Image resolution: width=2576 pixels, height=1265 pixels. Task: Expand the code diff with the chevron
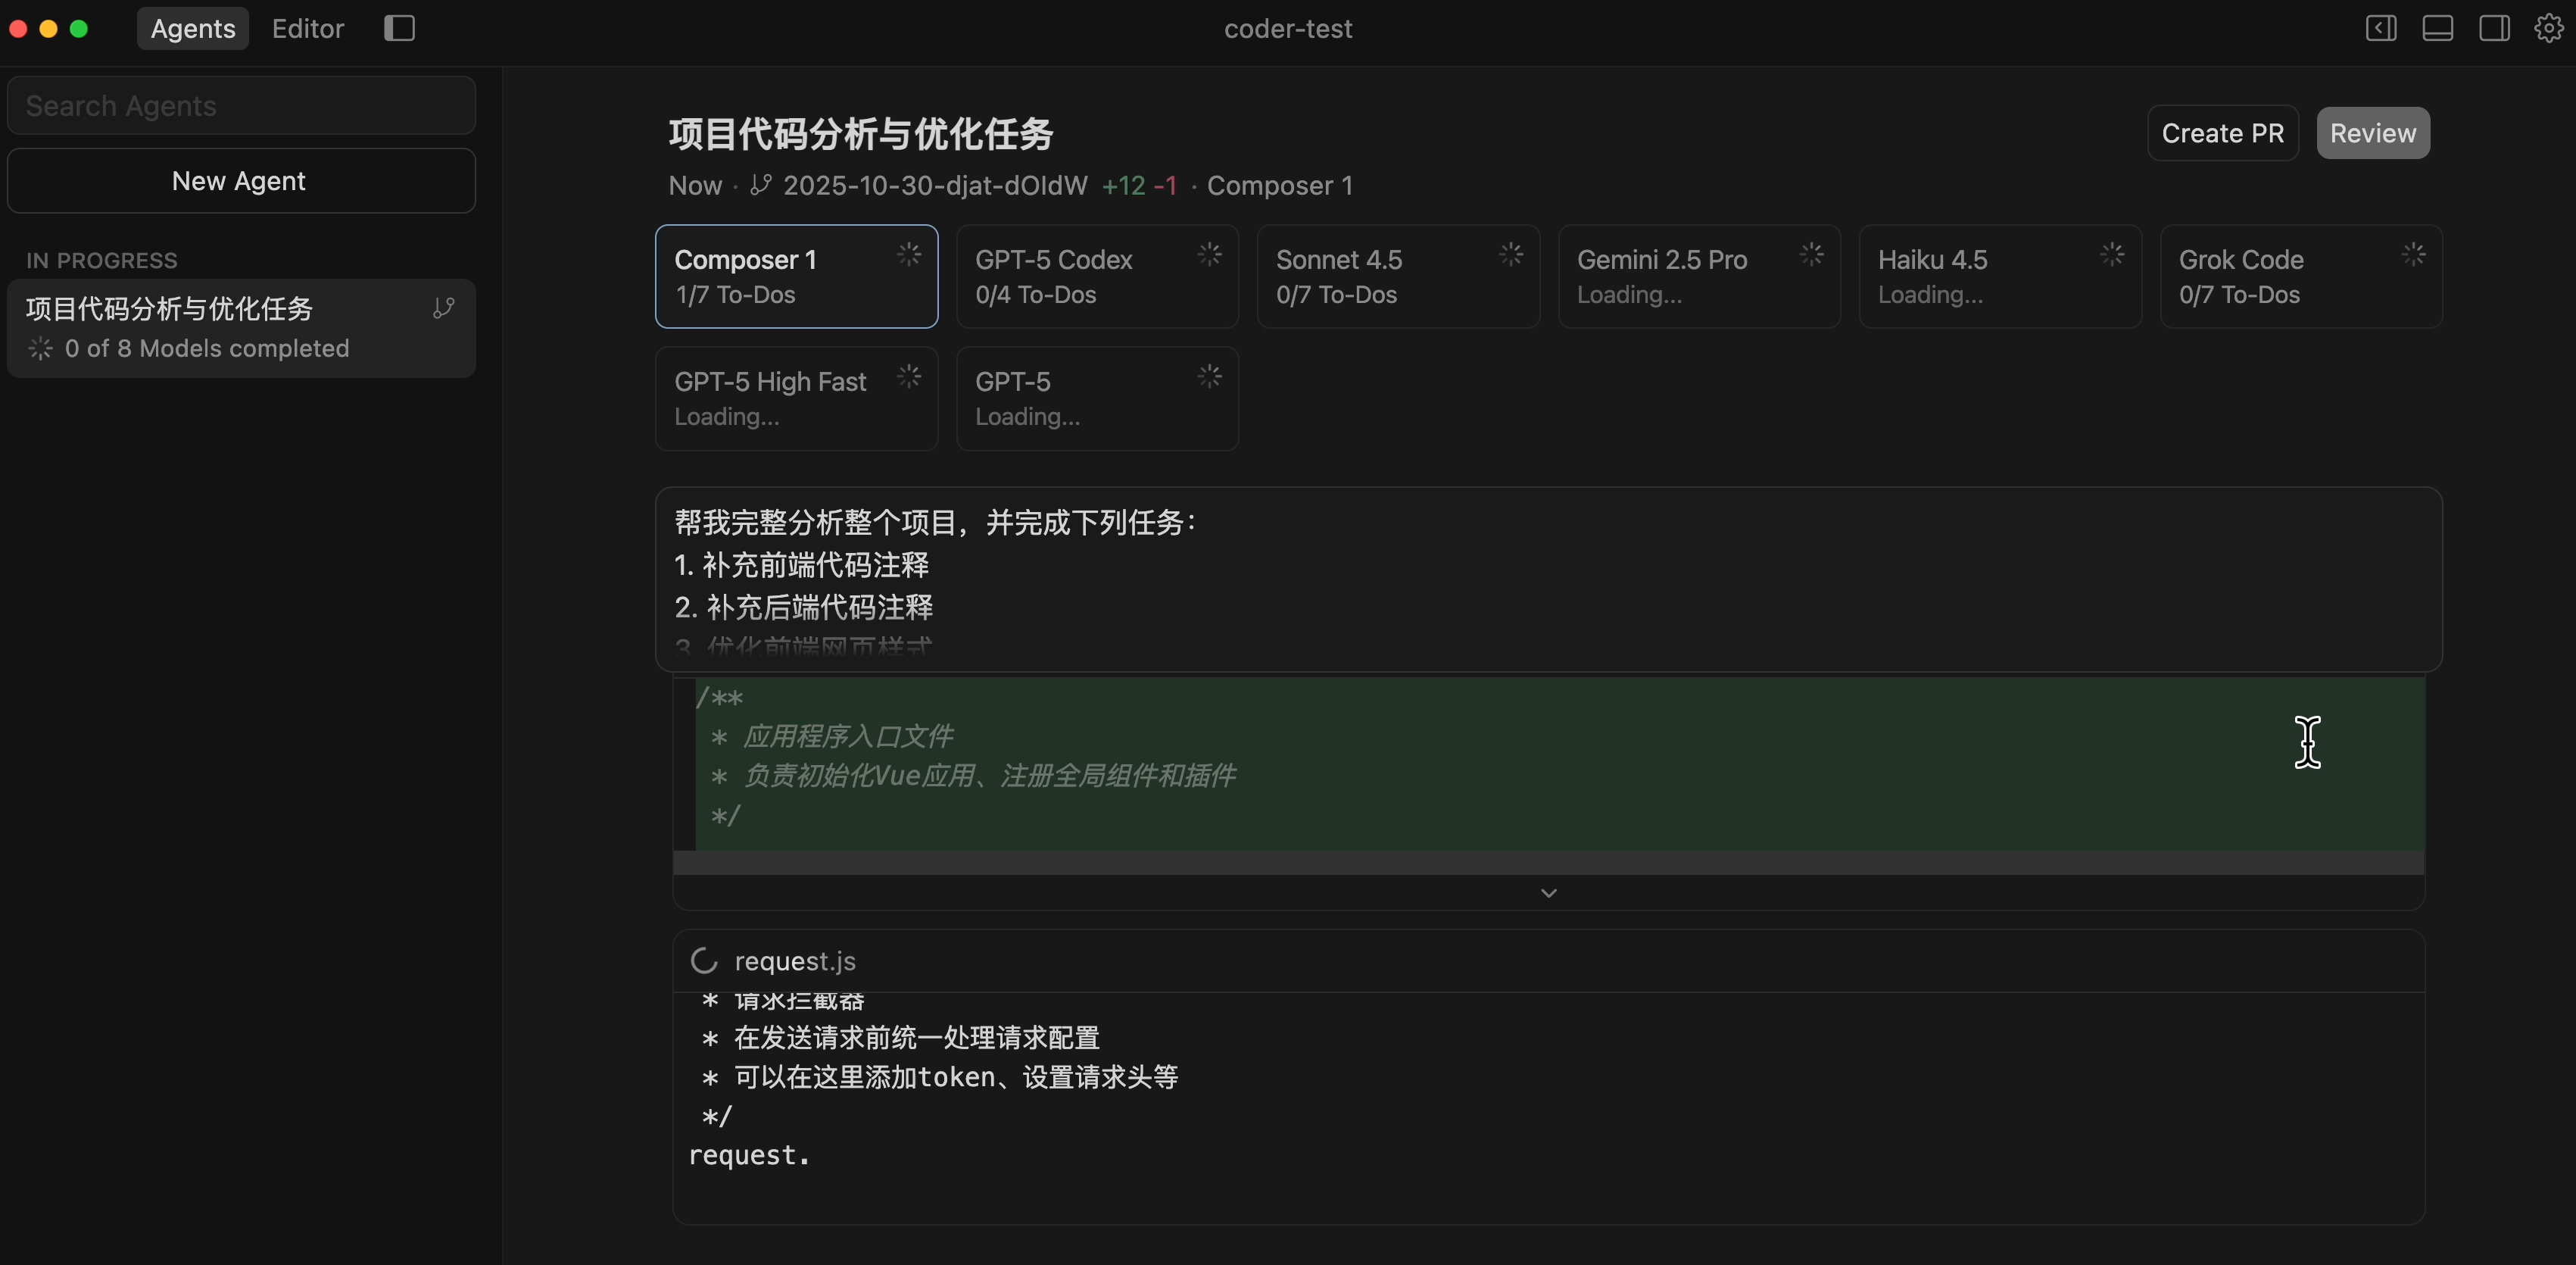point(1548,893)
